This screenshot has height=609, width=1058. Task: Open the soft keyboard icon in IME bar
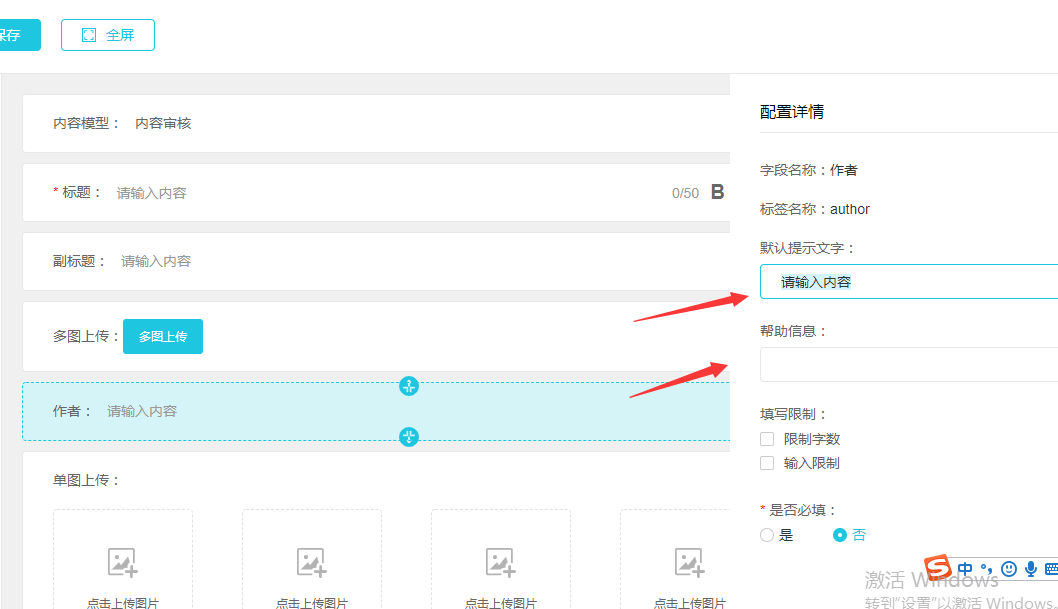[1051, 569]
